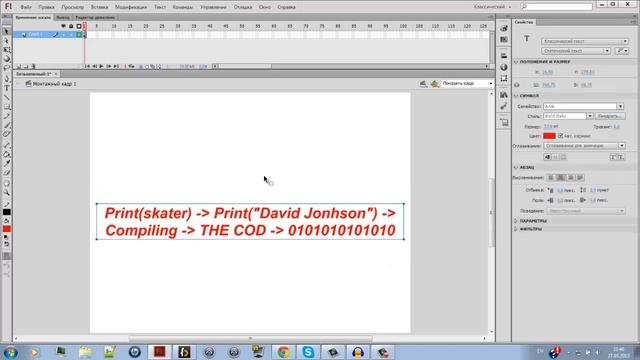
Task: Select the Subselection tool
Action: tap(6, 40)
